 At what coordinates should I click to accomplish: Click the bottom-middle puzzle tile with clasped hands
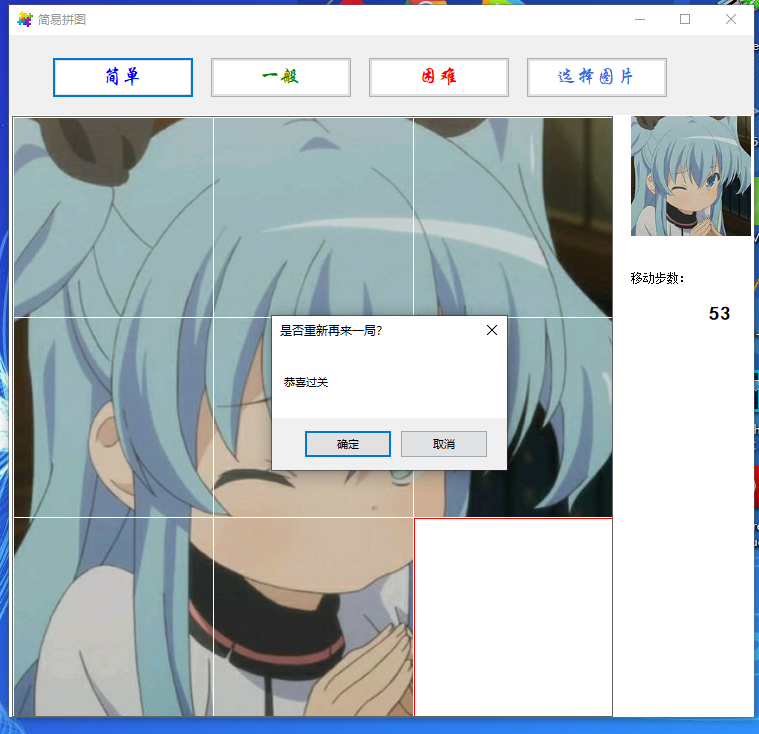pos(313,617)
